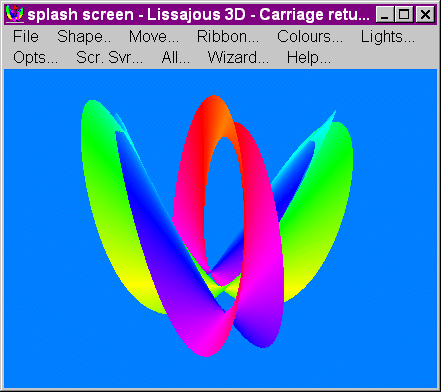
Task: Open the Lights... menu
Action: 388,36
